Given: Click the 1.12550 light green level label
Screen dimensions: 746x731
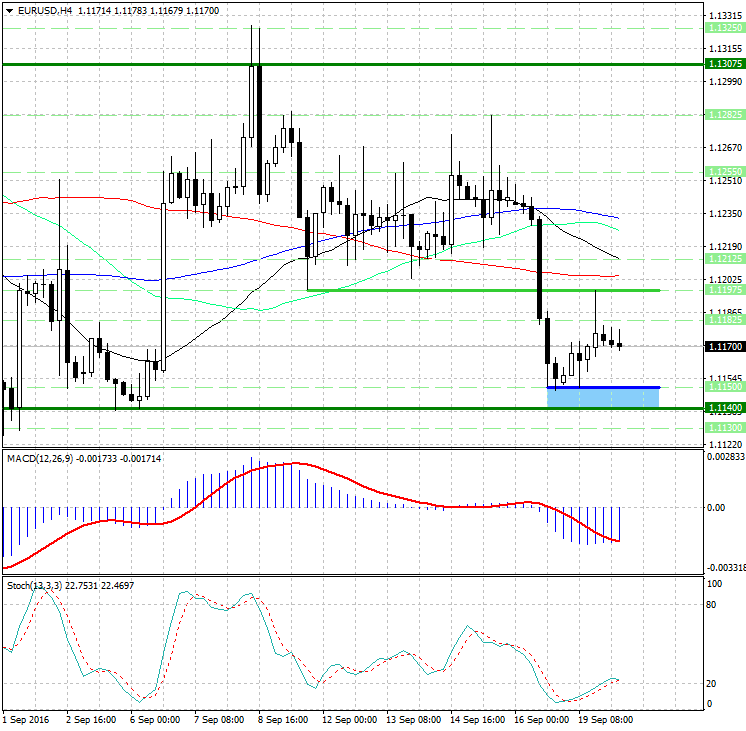Looking at the screenshot, I should coord(725,171).
